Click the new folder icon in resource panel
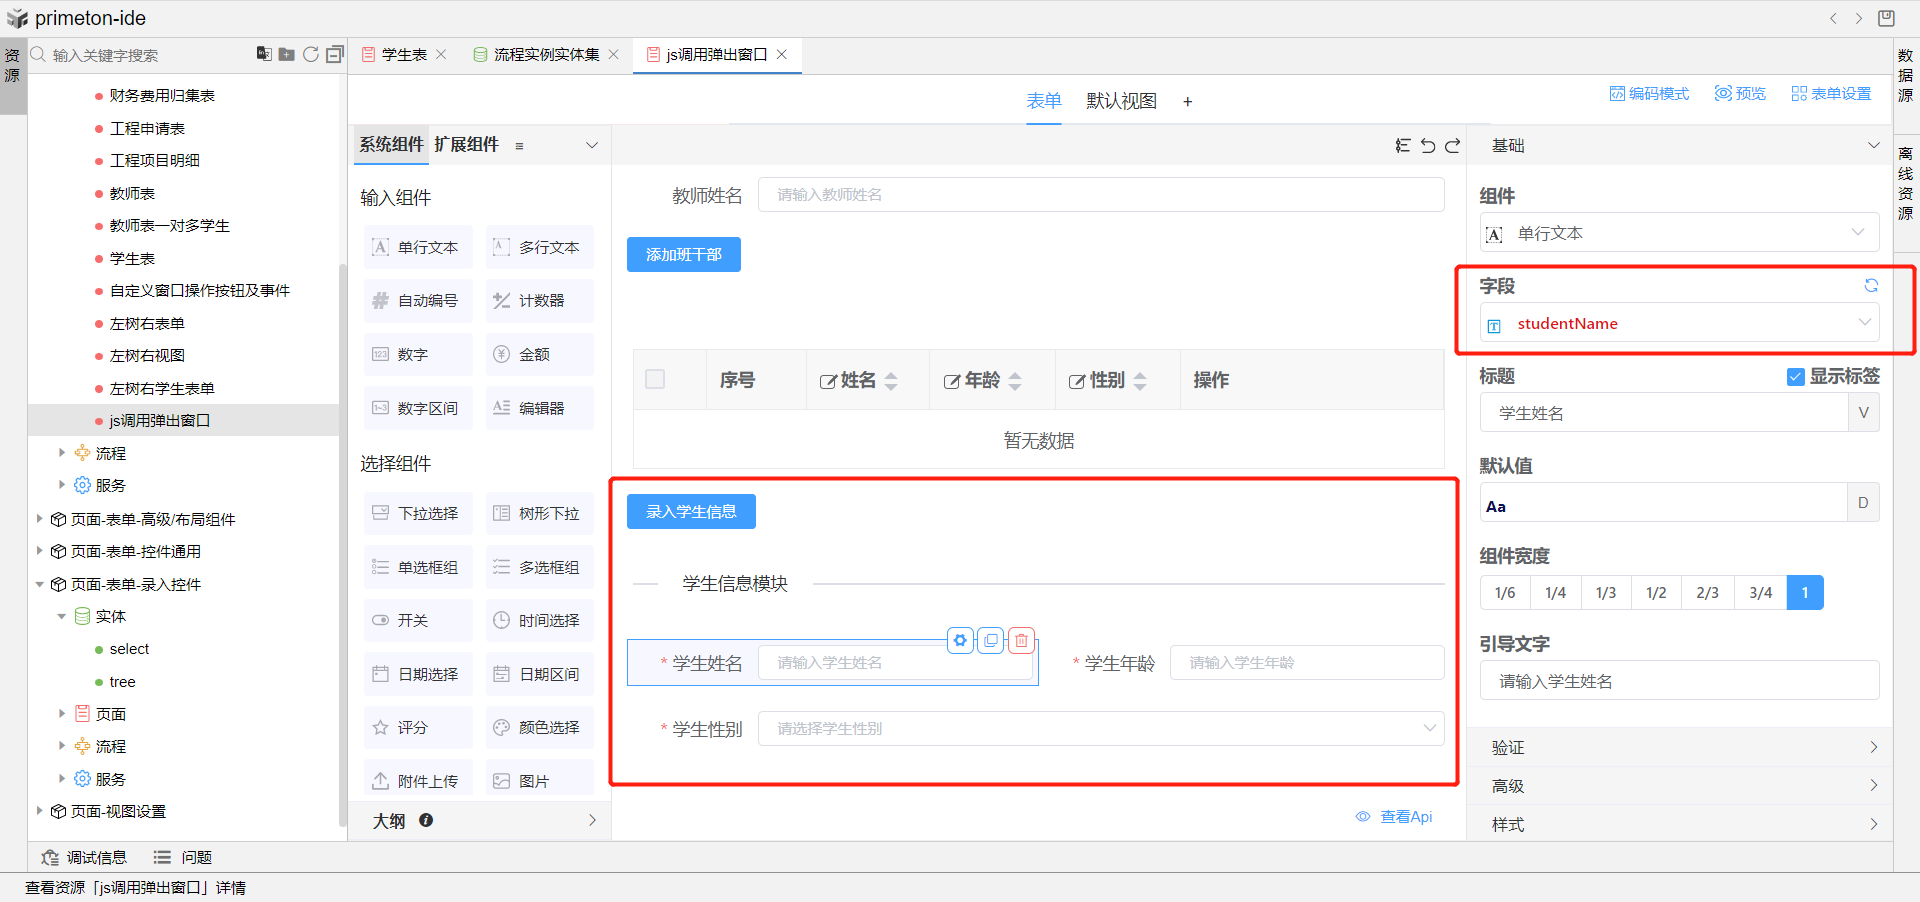1920x902 pixels. [x=287, y=55]
